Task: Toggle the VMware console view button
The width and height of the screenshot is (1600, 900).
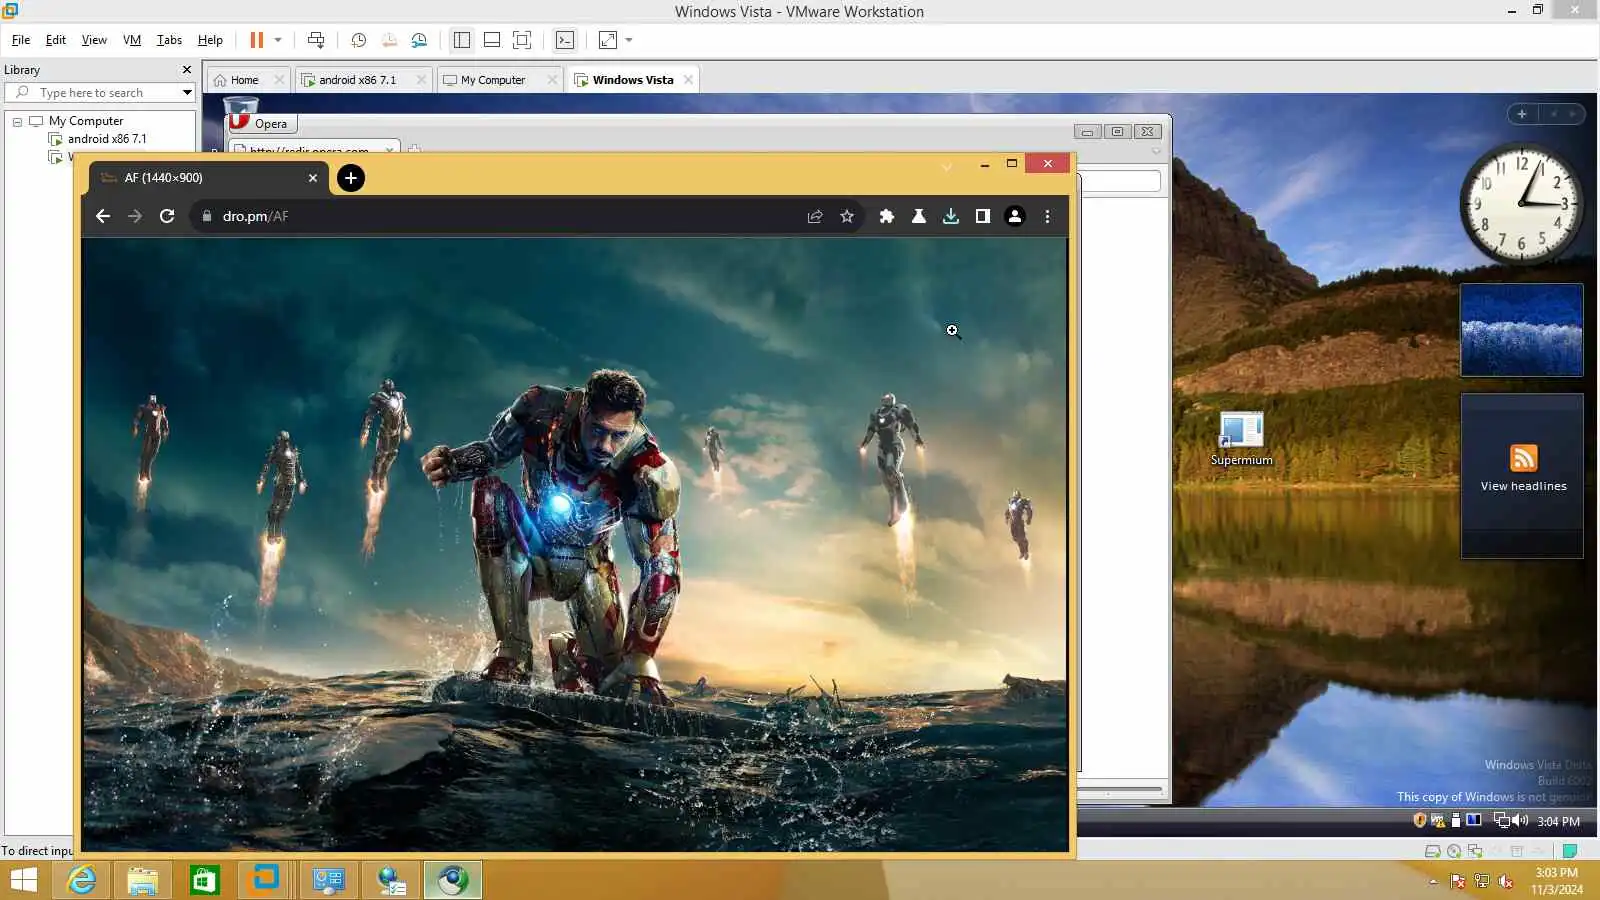Action: [565, 40]
